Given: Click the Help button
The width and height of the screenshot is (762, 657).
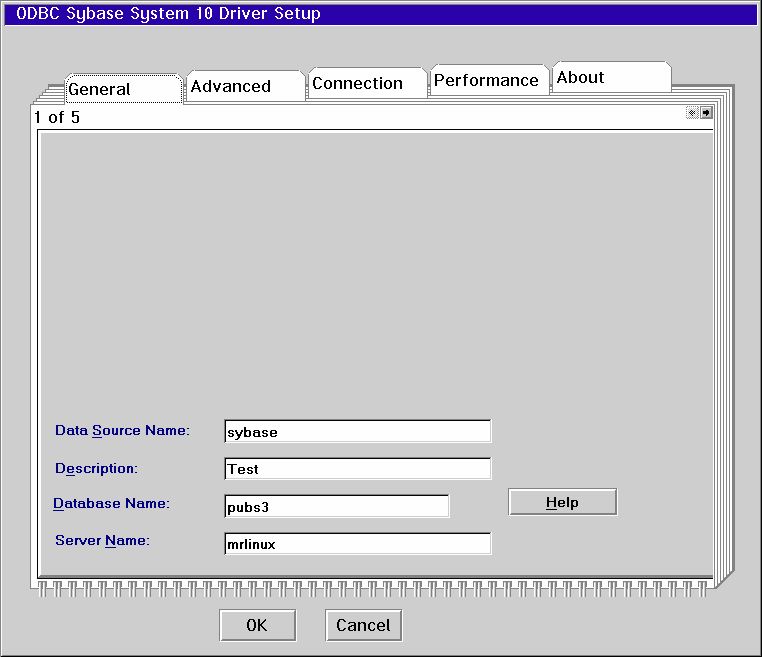Looking at the screenshot, I should pos(562,502).
